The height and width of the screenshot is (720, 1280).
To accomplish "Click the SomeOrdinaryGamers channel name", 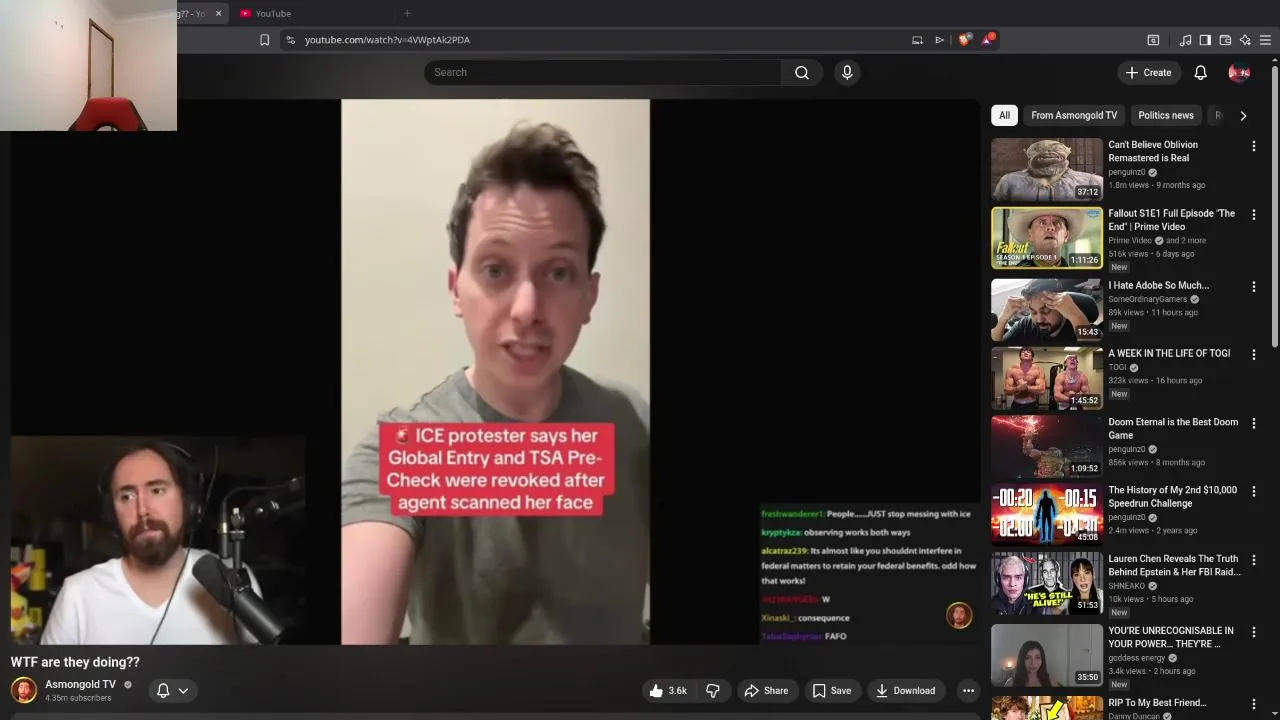I will tap(1147, 299).
